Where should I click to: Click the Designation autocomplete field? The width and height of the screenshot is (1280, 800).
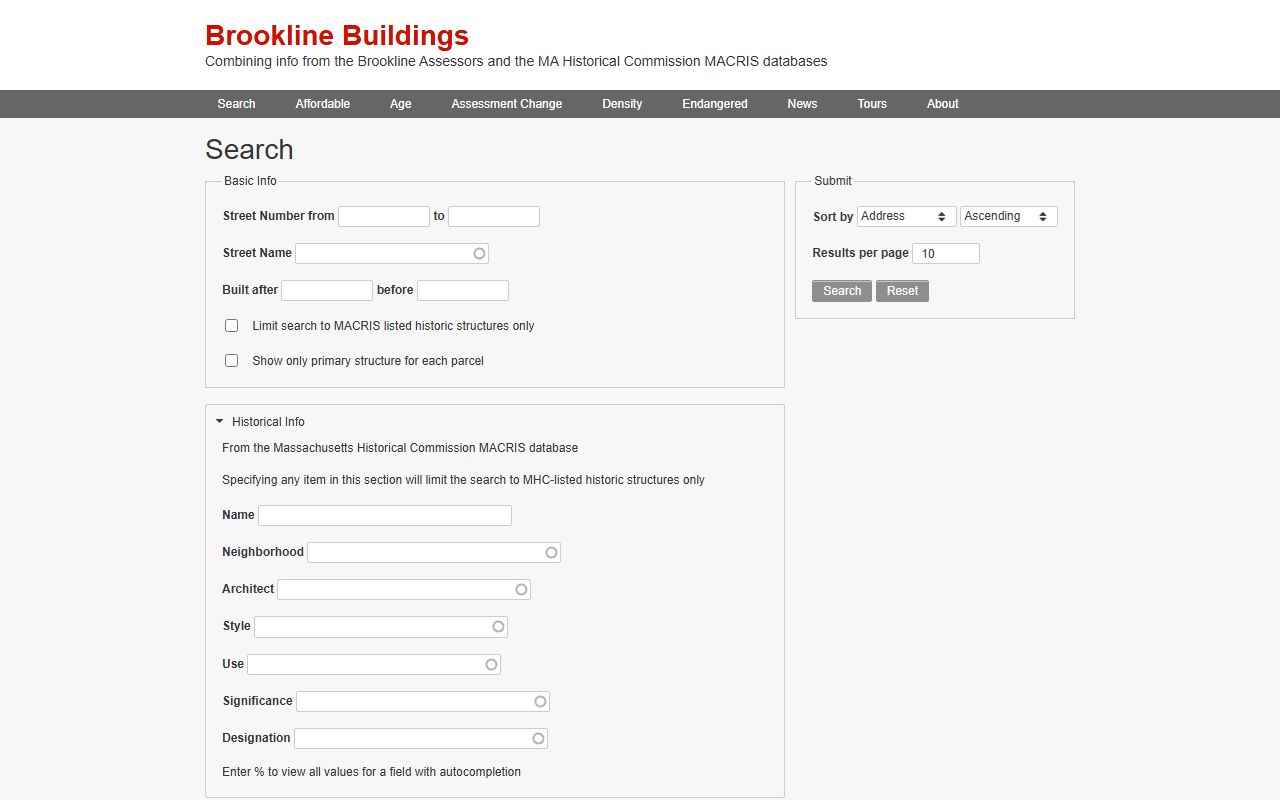[421, 738]
